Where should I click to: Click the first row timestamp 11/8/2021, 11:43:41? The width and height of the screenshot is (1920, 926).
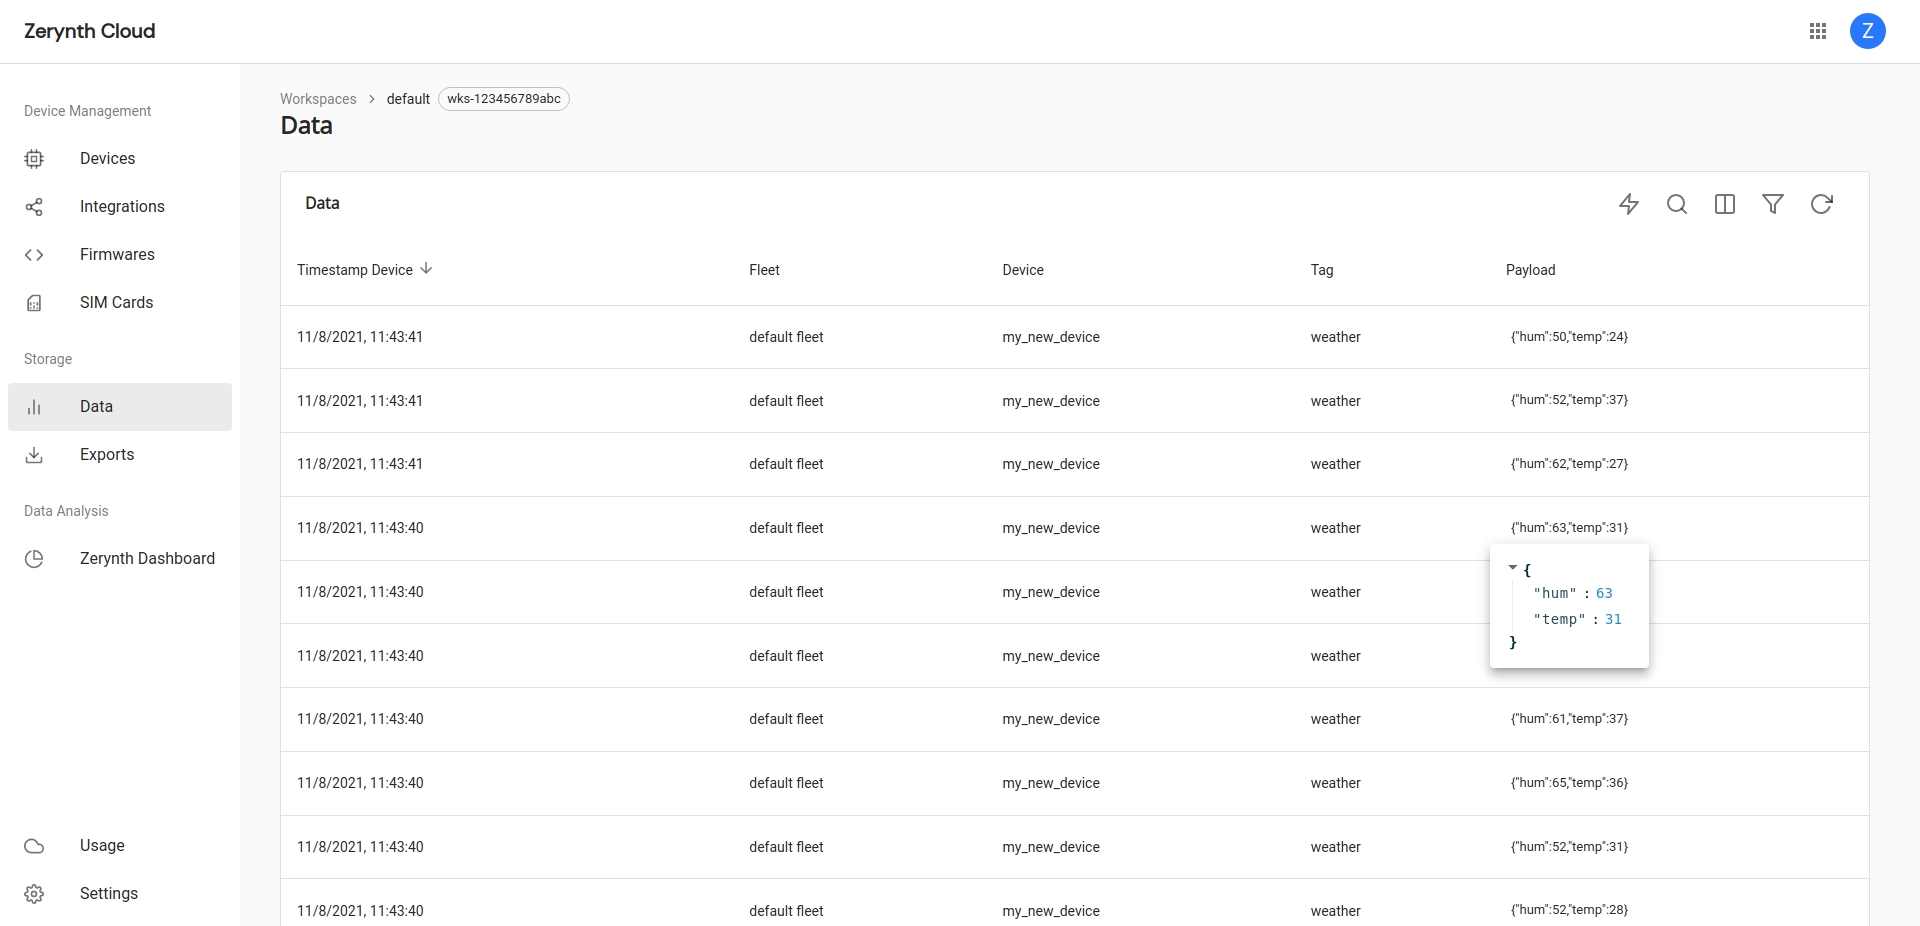(360, 337)
